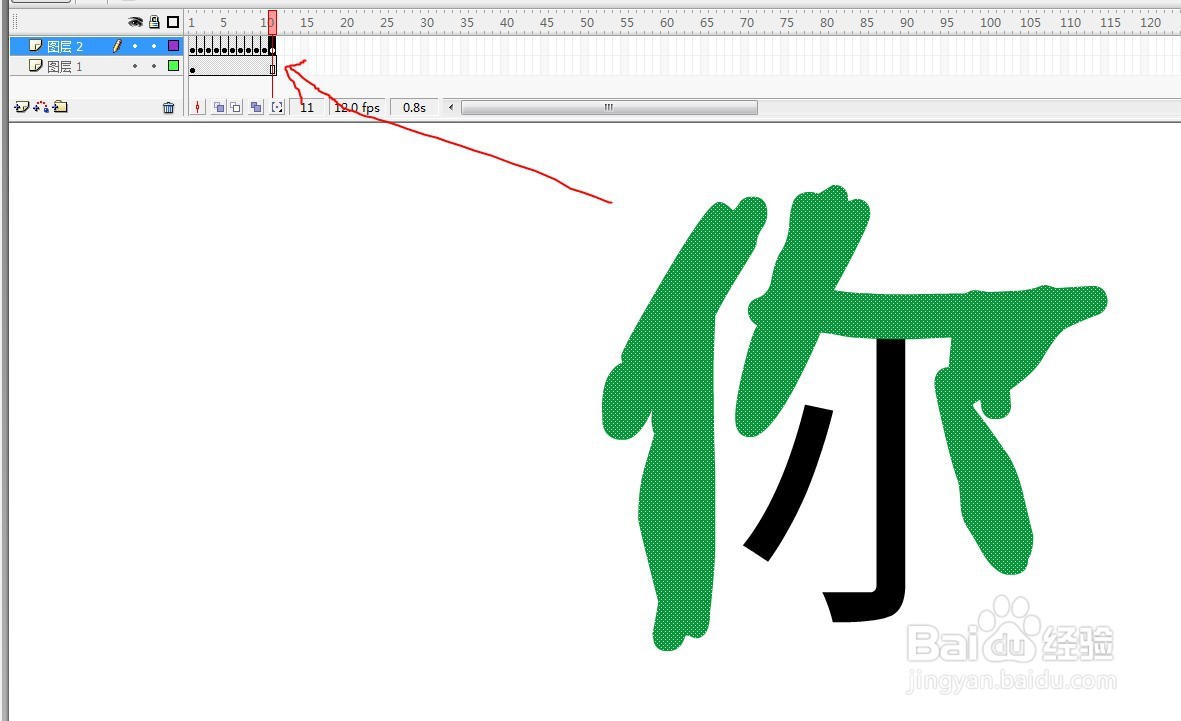The height and width of the screenshot is (721, 1181).
Task: Click the Edit Multiple Frames icon
Action: point(256,106)
